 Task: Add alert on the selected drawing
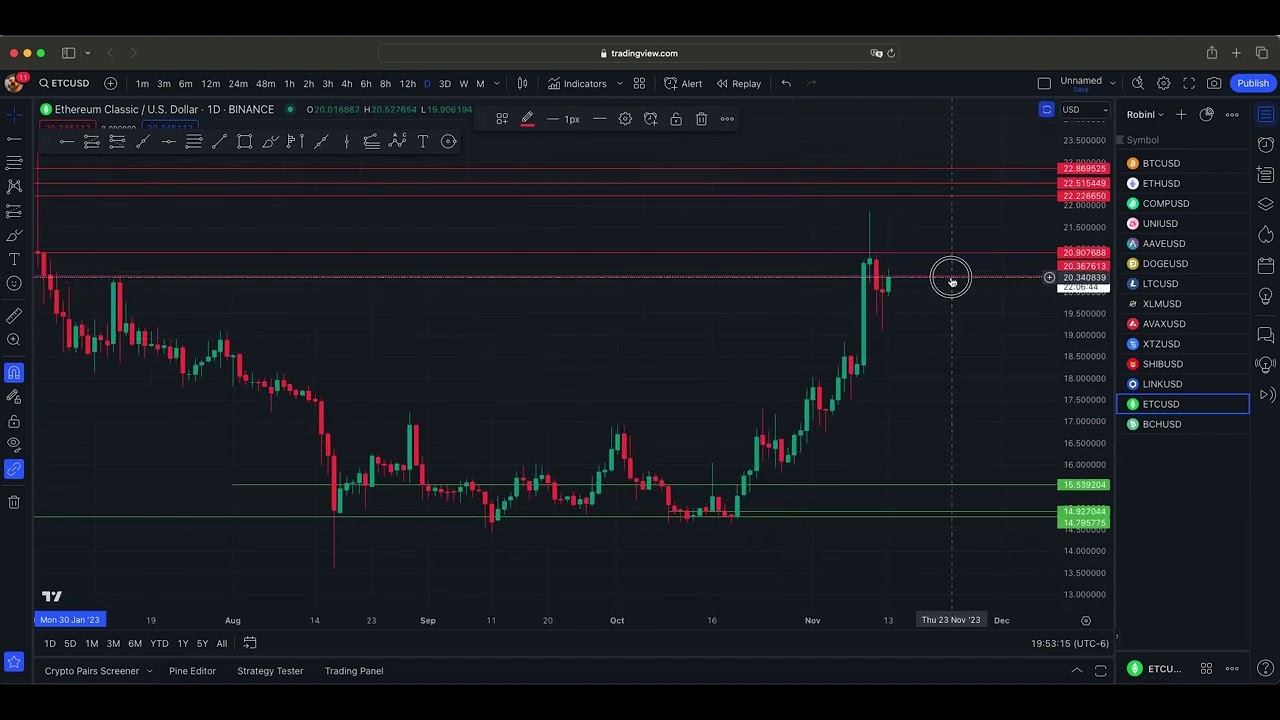[x=651, y=119]
